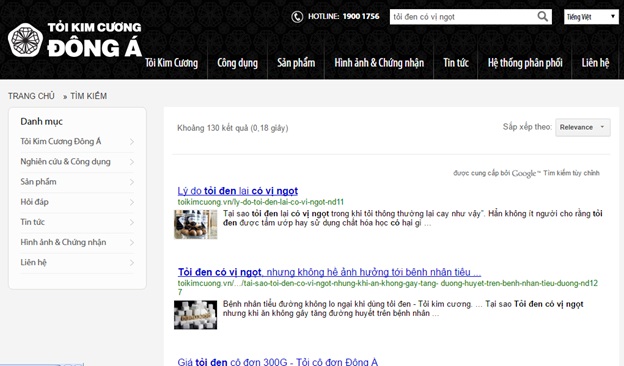Select Nghiên cứu & Công dụng sidebar category
The image size is (624, 366).
coord(65,162)
